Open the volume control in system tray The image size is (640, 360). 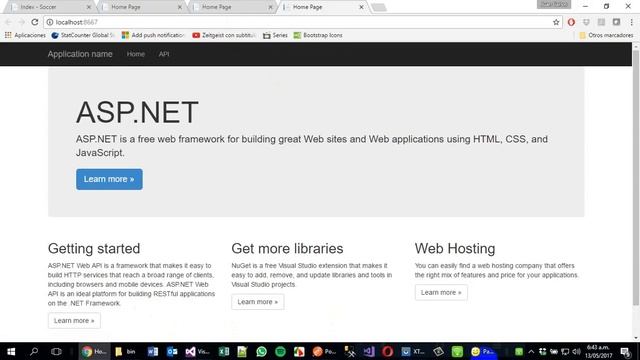(x=576, y=351)
